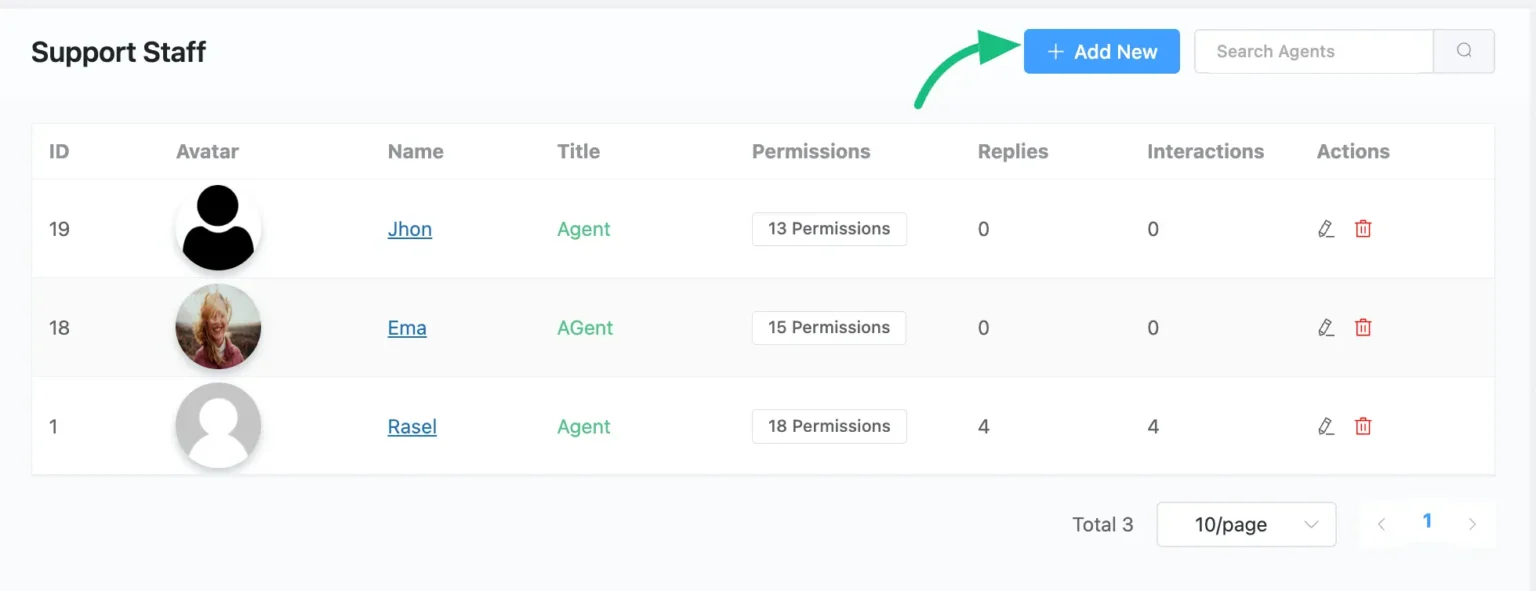Click the Add New button
The width and height of the screenshot is (1536, 591).
(x=1101, y=52)
